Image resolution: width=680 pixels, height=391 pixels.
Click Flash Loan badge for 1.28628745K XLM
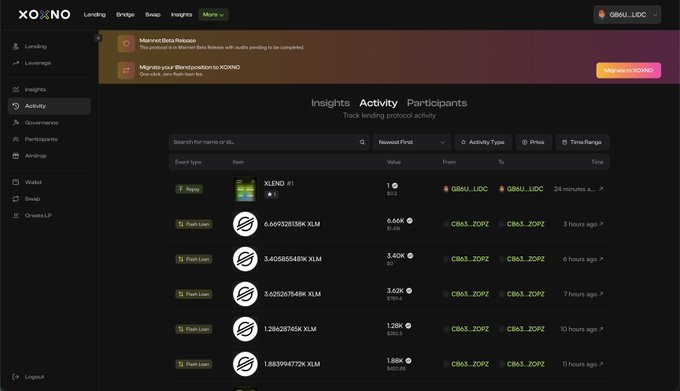193,329
